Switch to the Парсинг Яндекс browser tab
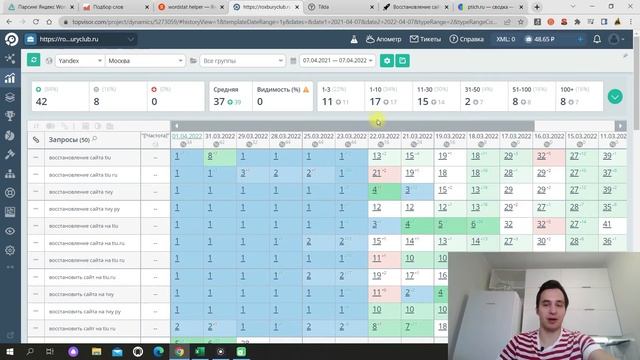Viewport: 640px width, 360px height. [41, 7]
